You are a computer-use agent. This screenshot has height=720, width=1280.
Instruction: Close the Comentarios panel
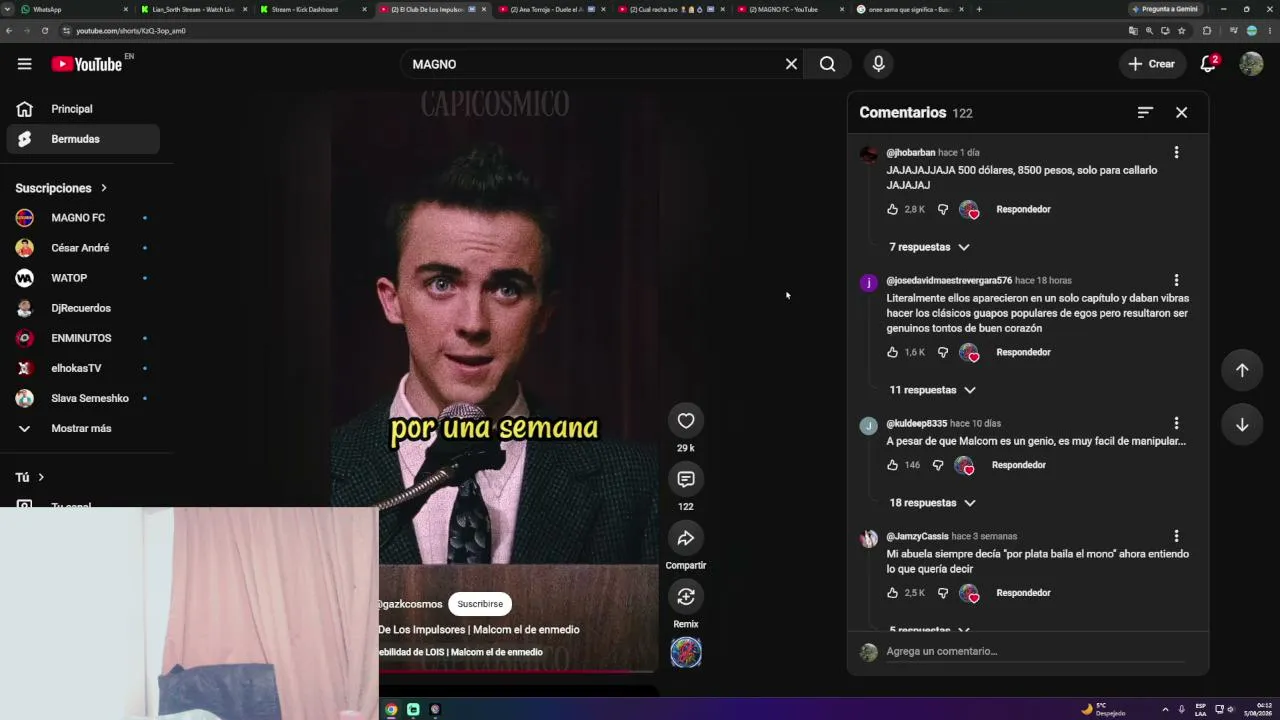(x=1181, y=112)
